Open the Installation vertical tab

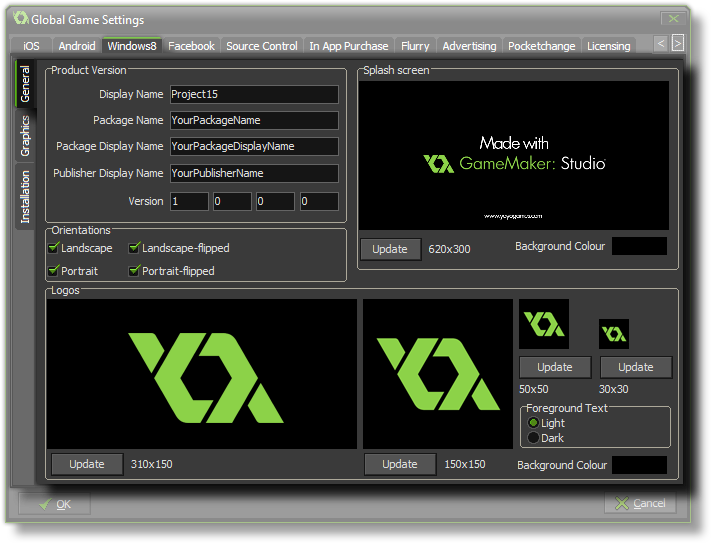[x=25, y=197]
